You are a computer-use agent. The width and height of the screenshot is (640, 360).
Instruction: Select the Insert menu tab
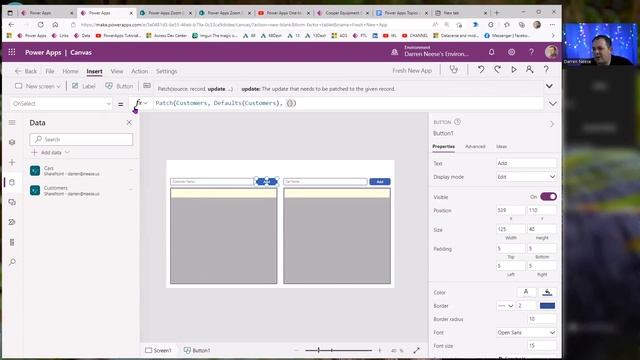coord(94,71)
